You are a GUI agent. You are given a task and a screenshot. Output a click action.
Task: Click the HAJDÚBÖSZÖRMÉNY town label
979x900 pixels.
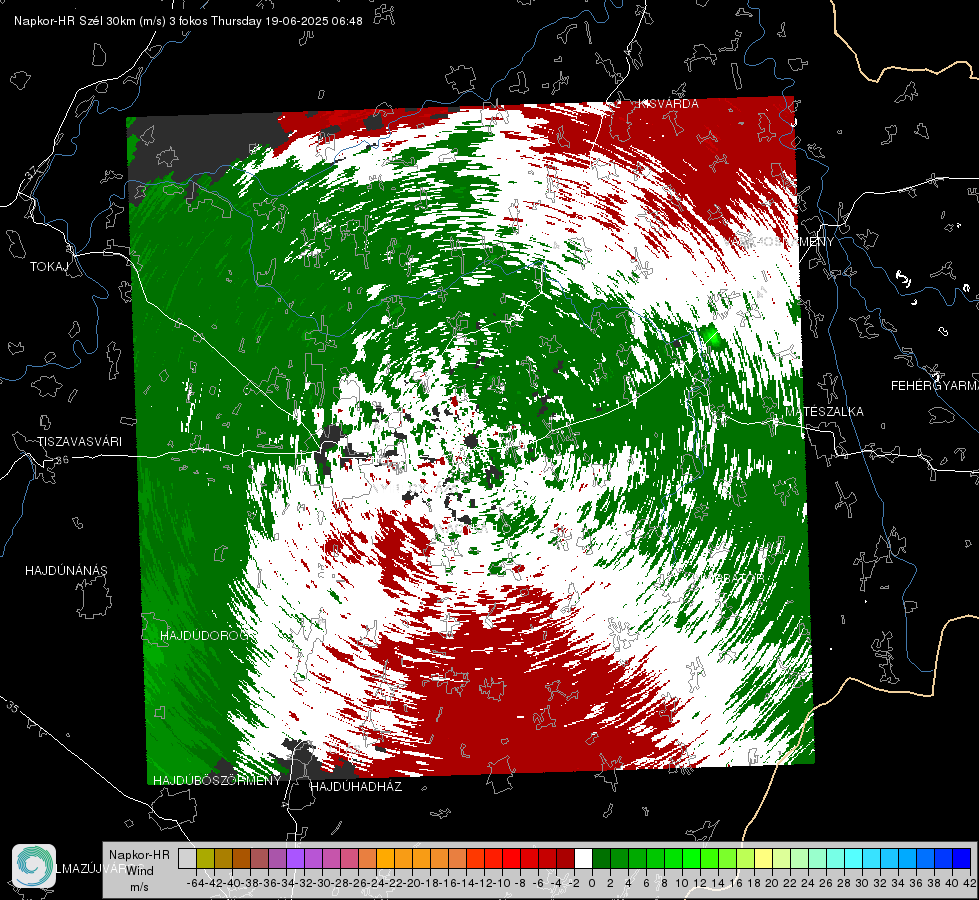coord(217,781)
